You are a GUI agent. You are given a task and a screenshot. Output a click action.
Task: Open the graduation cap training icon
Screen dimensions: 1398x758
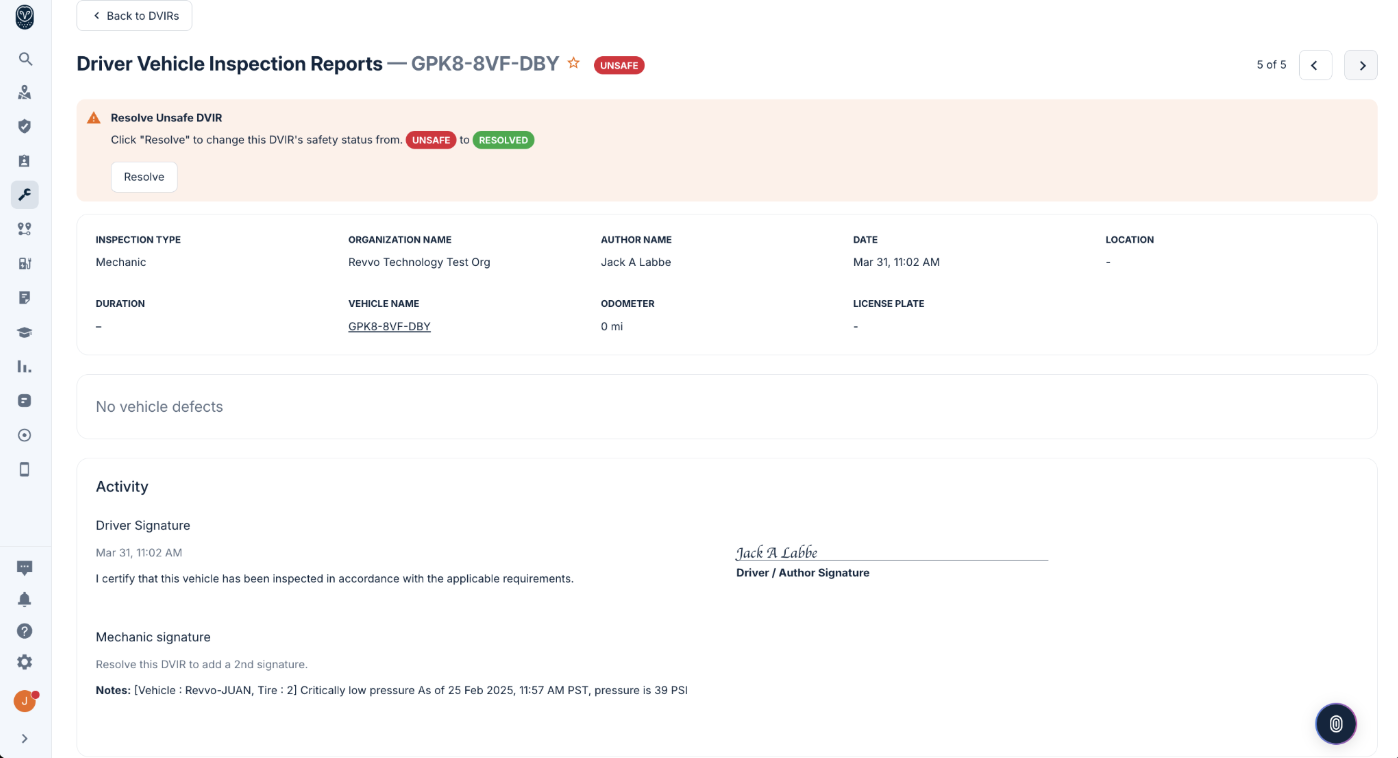(x=25, y=332)
